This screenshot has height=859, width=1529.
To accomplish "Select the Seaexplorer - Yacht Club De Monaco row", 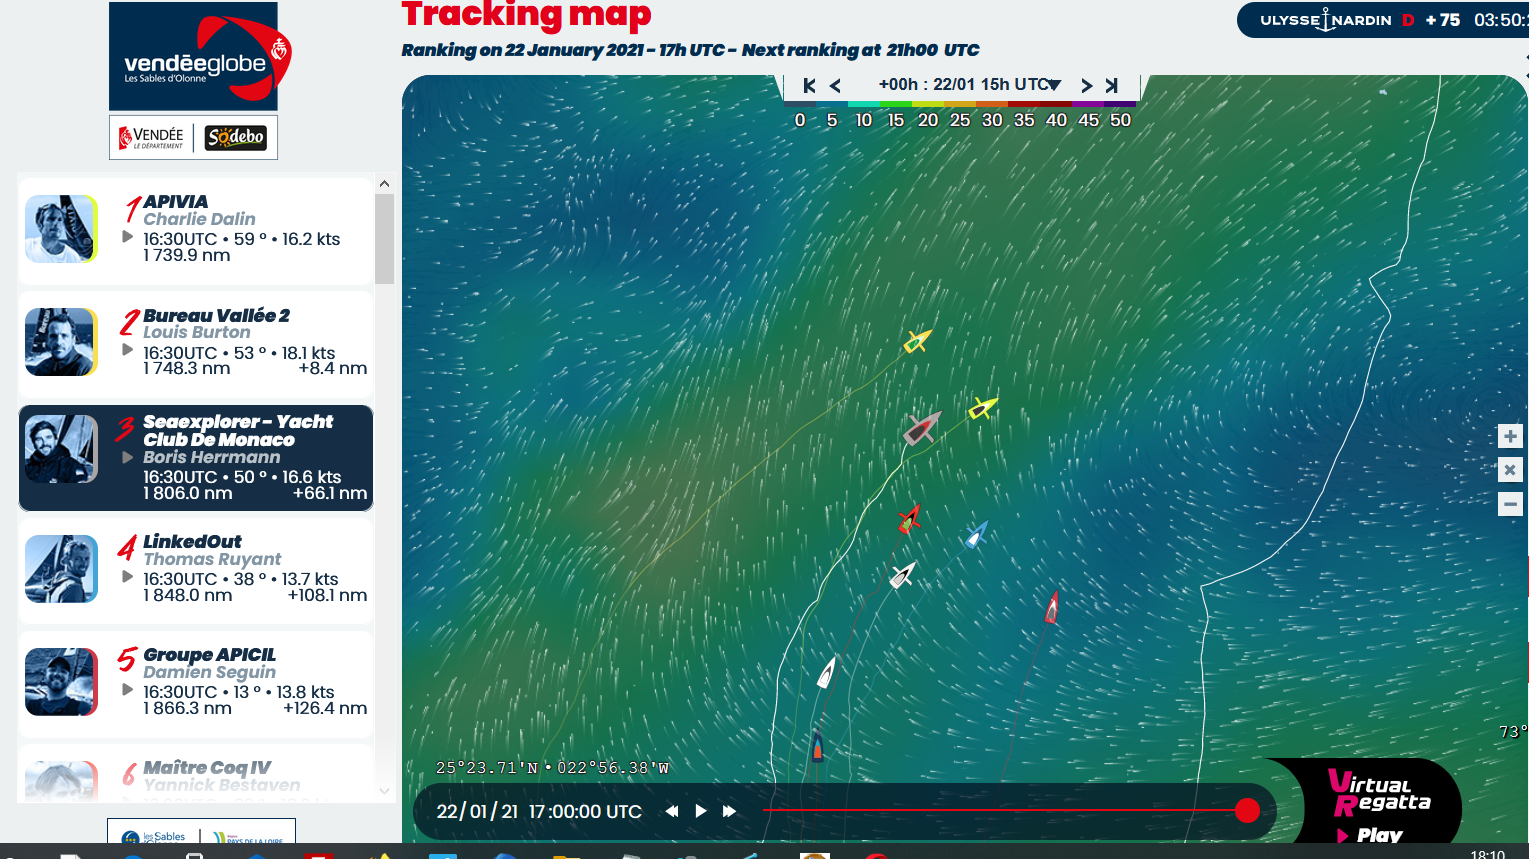I will pos(196,458).
